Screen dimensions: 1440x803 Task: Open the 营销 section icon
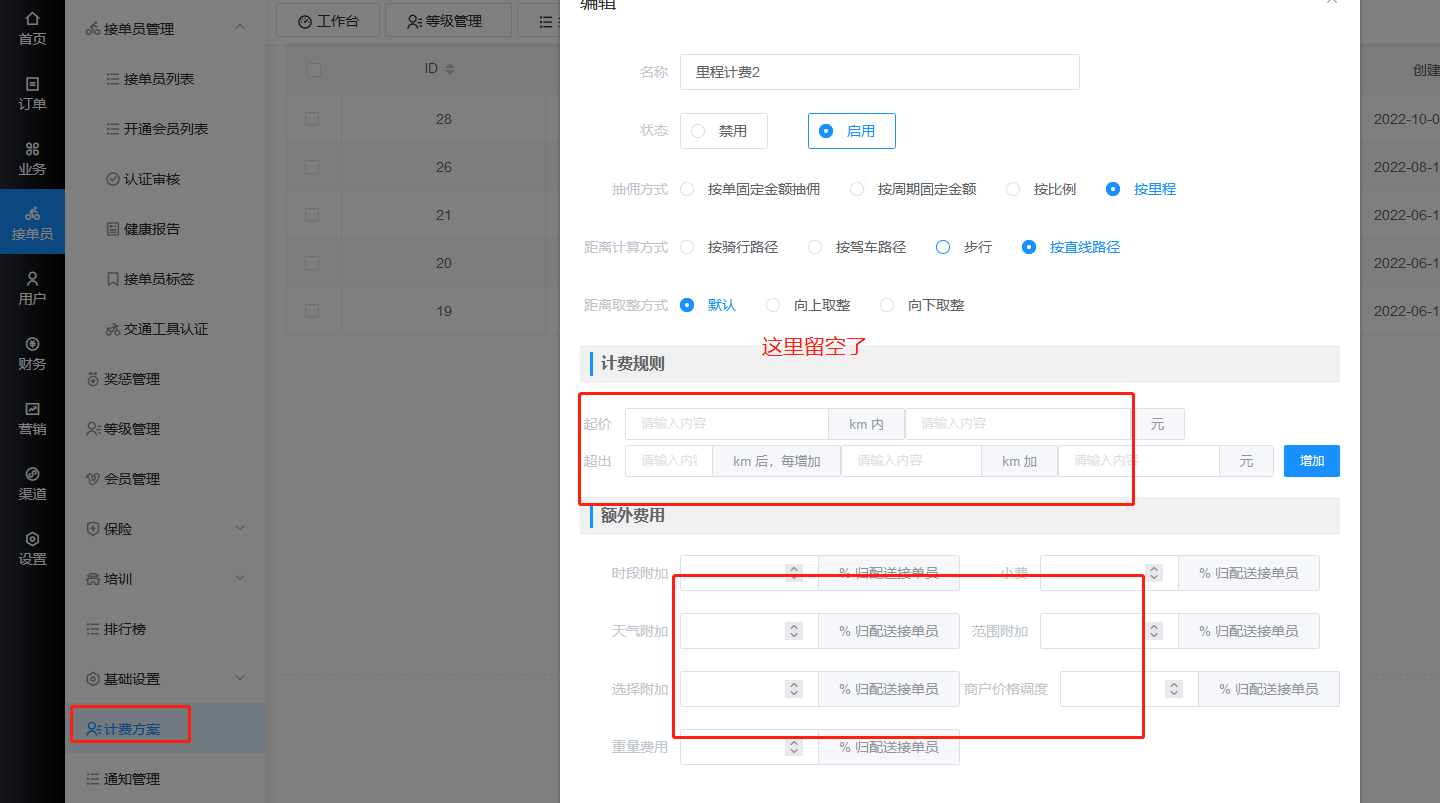pyautogui.click(x=32, y=409)
